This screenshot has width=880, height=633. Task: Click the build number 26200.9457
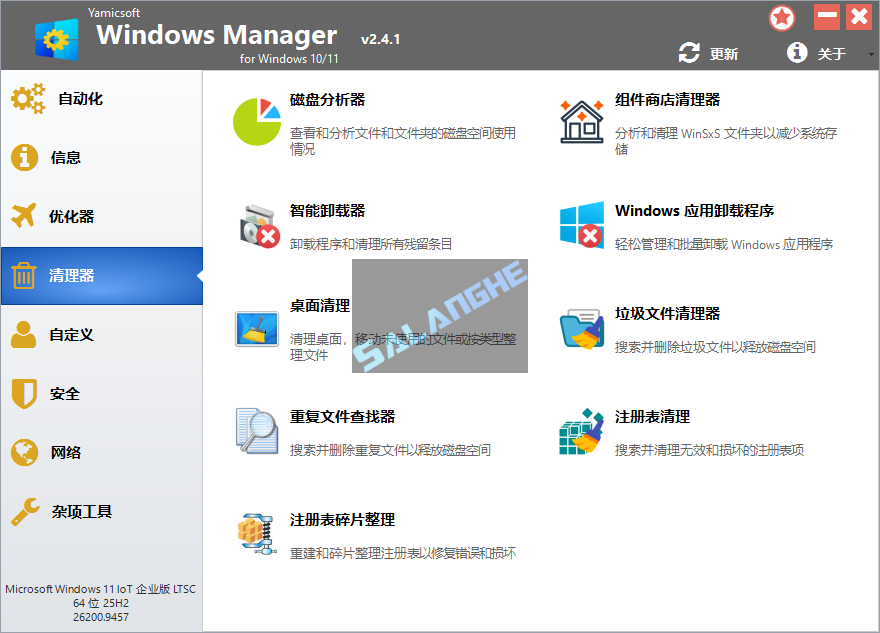(x=101, y=617)
